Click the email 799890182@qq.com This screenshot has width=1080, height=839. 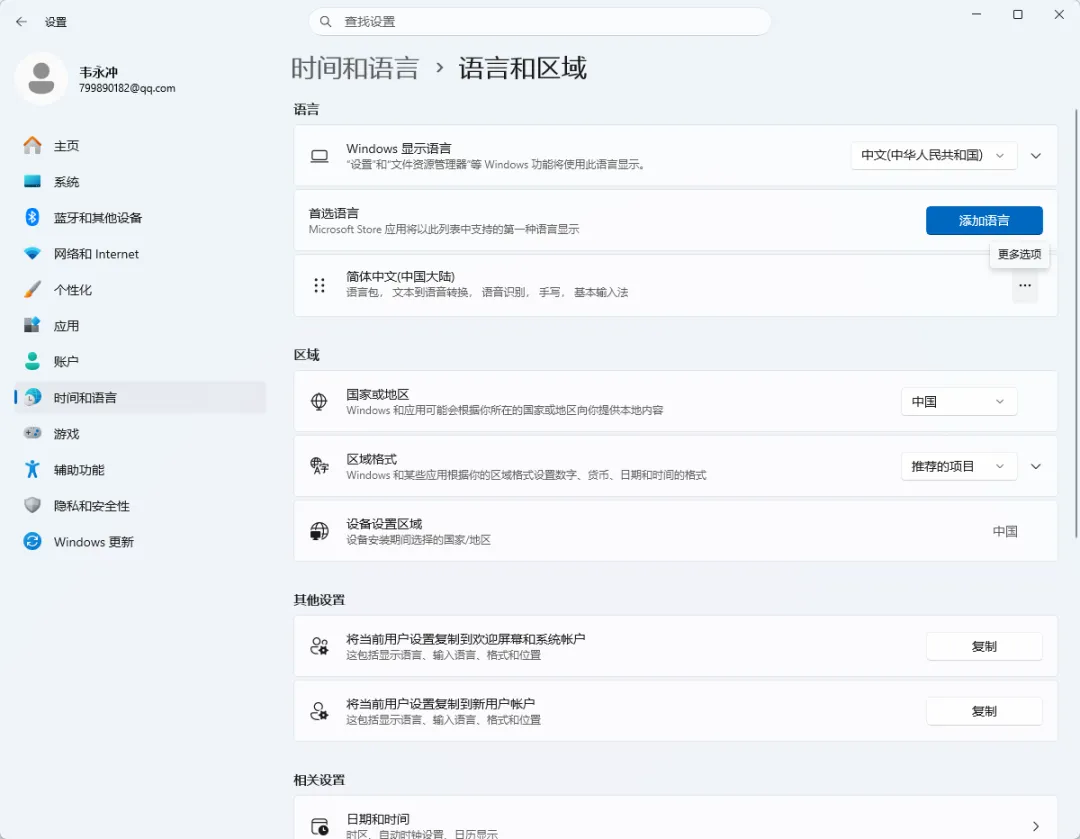coord(127,88)
